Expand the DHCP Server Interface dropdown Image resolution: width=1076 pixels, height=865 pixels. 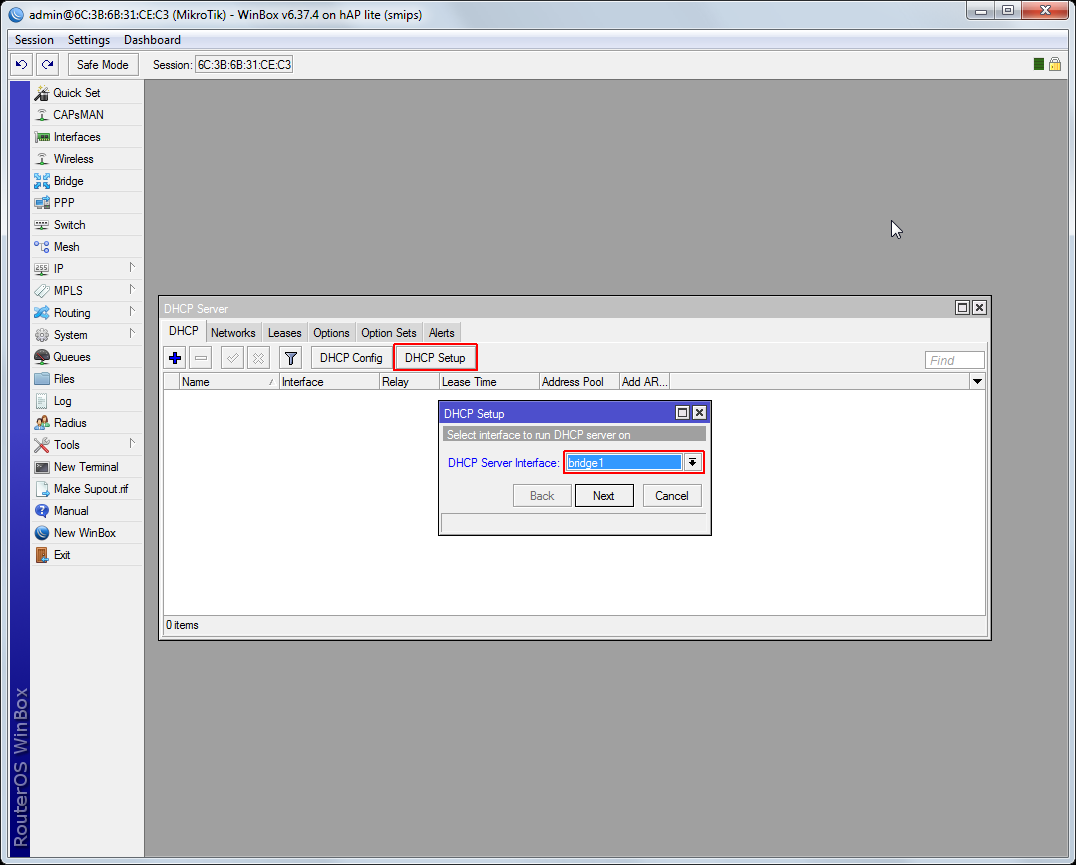click(692, 463)
